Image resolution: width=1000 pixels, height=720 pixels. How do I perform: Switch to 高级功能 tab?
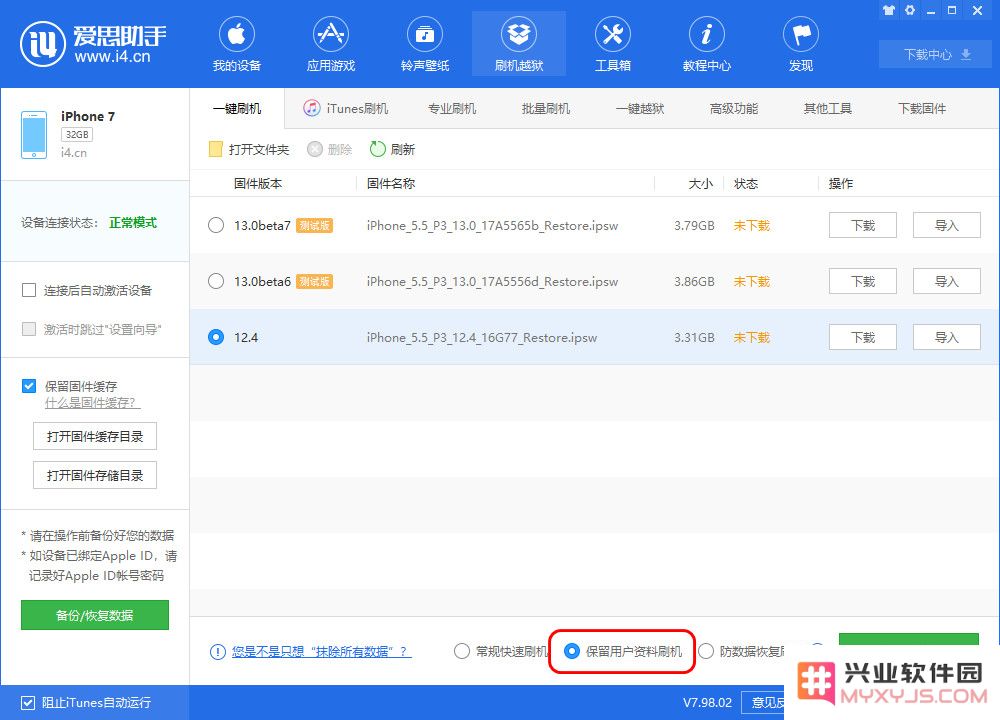[x=733, y=108]
